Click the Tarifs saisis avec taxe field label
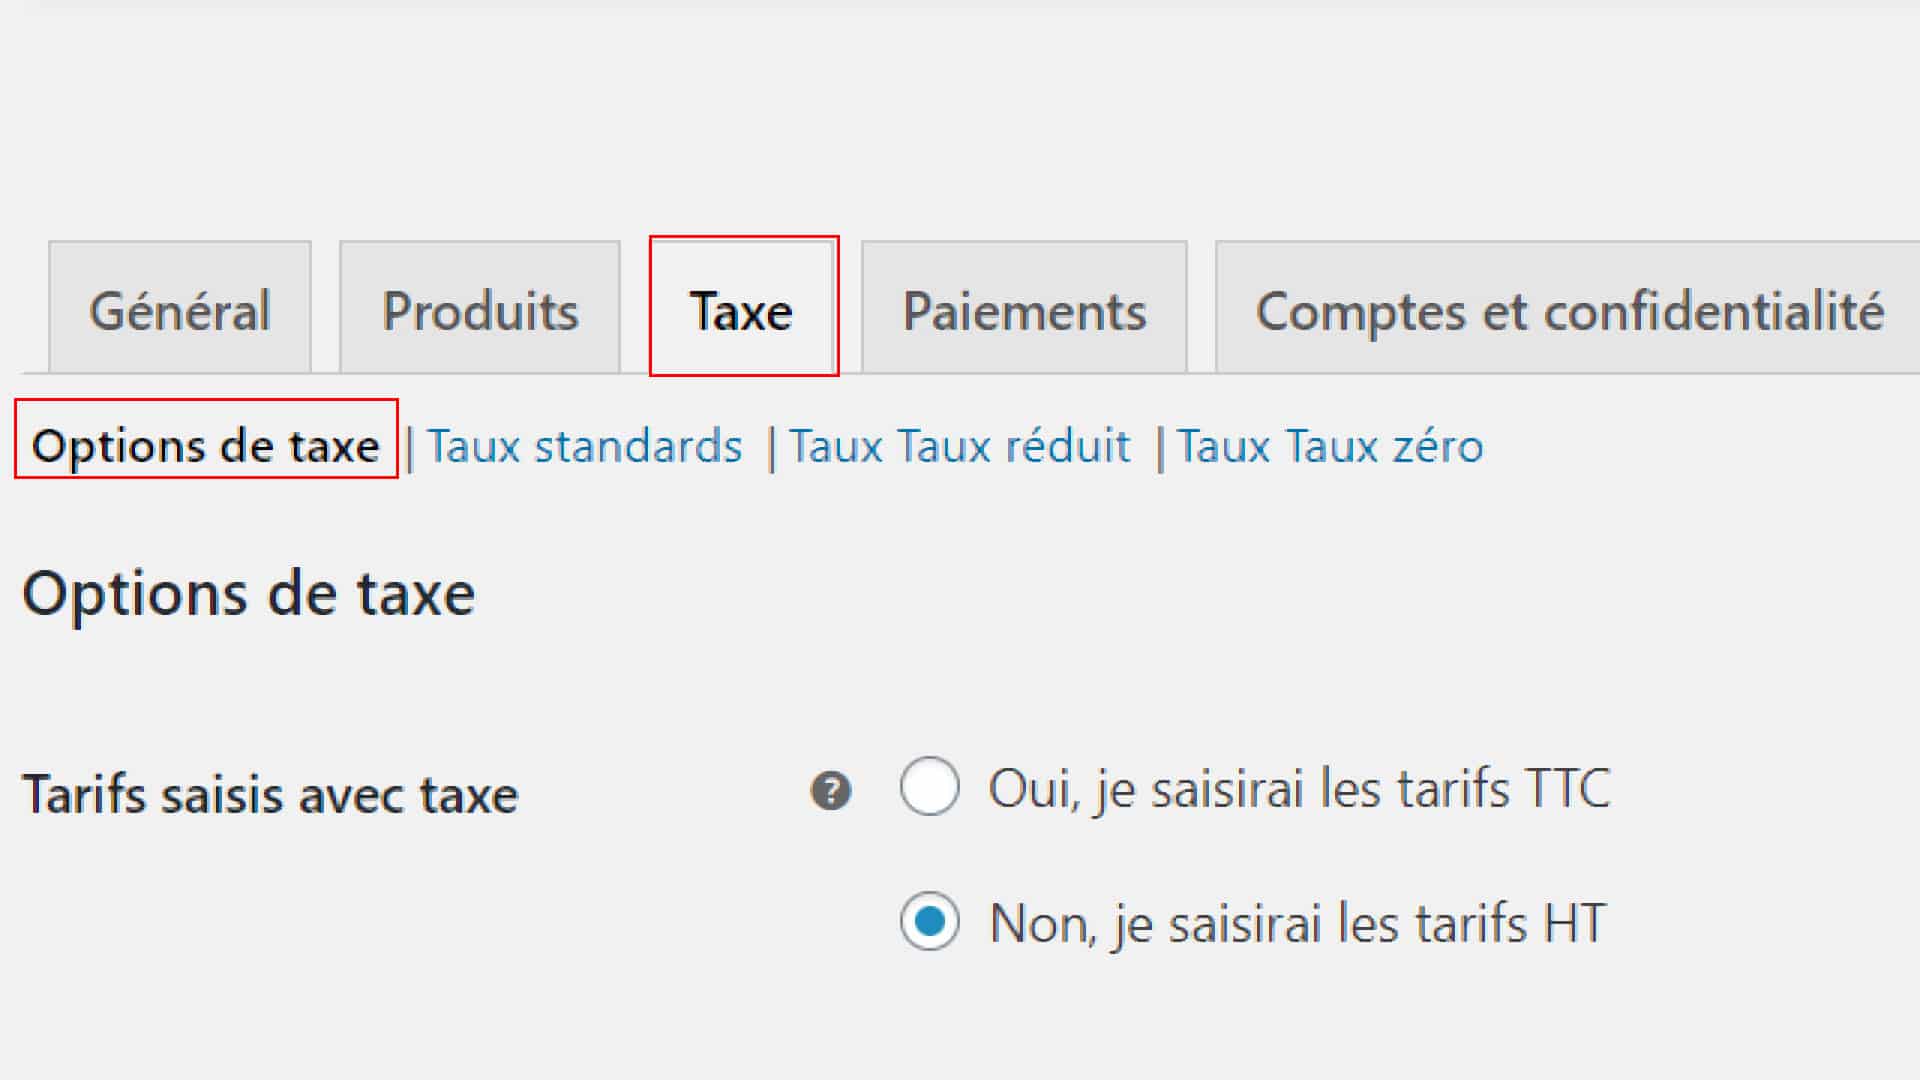1920x1080 pixels. point(270,795)
